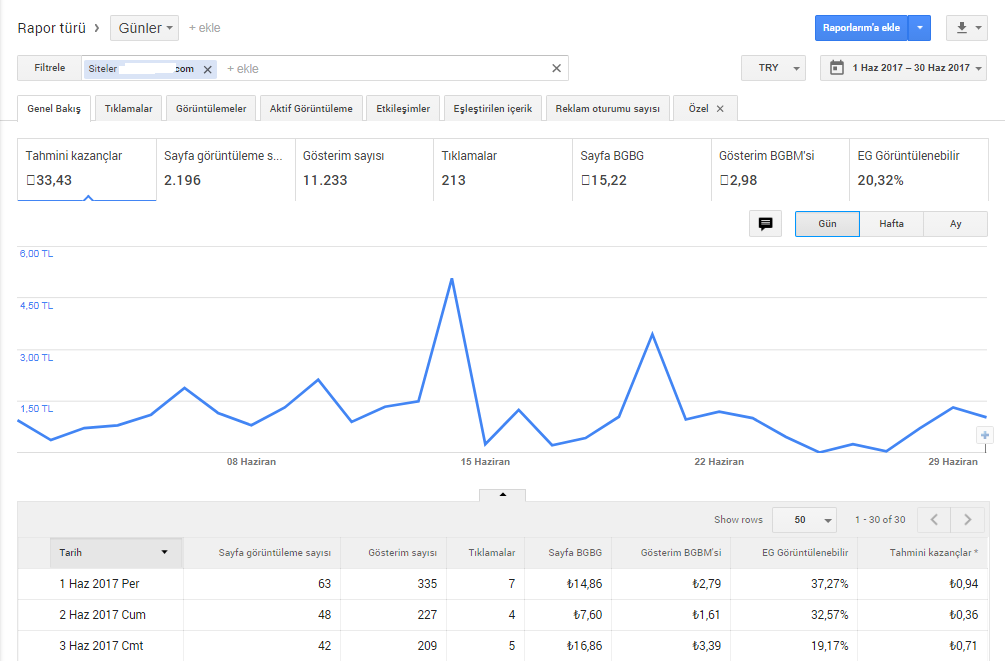Select the EG Görüntülenebilir metric card
This screenshot has height=661, width=1005.
click(919, 170)
